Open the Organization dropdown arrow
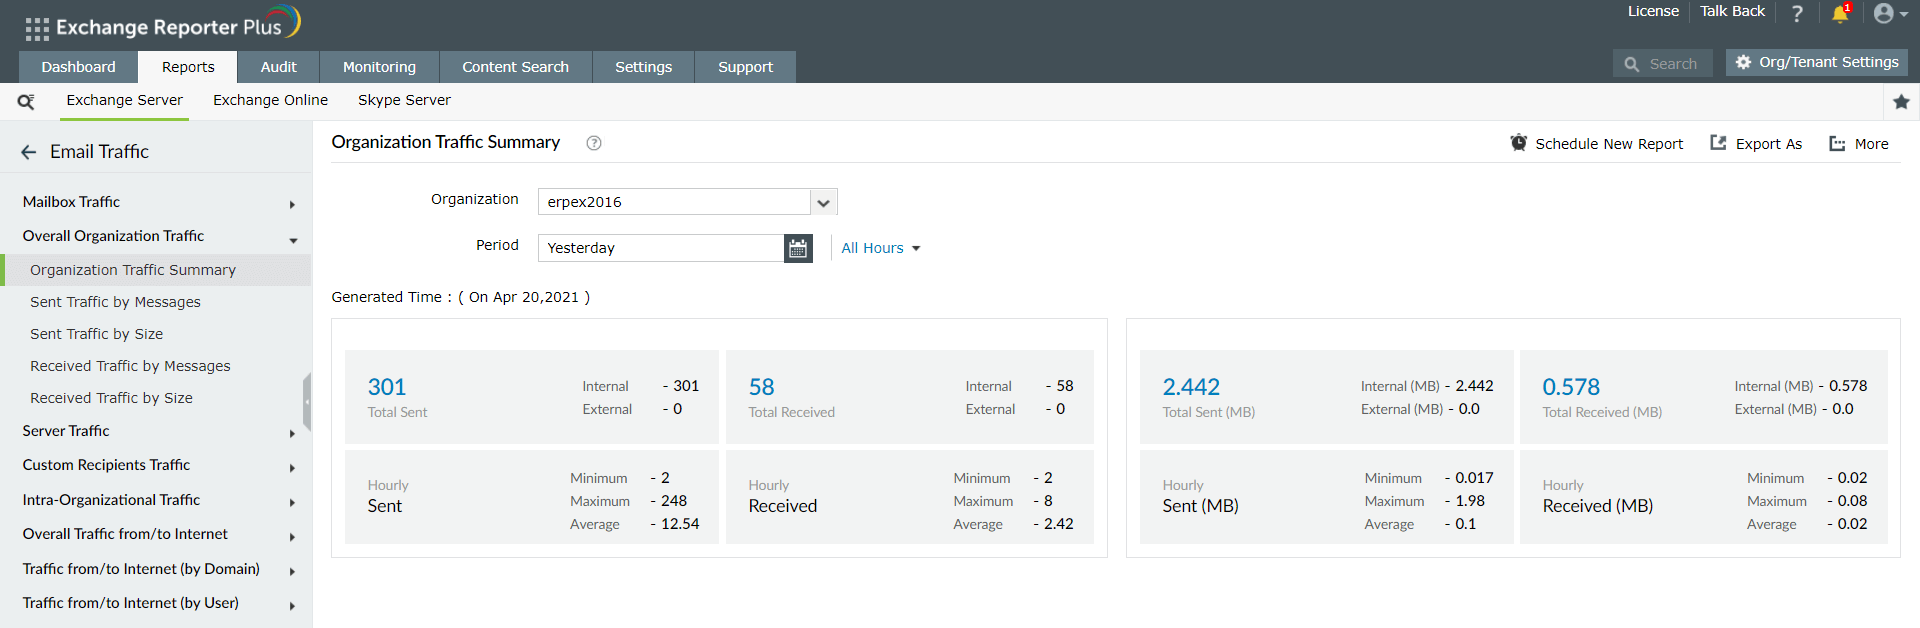Viewport: 1920px width, 628px height. tap(823, 202)
